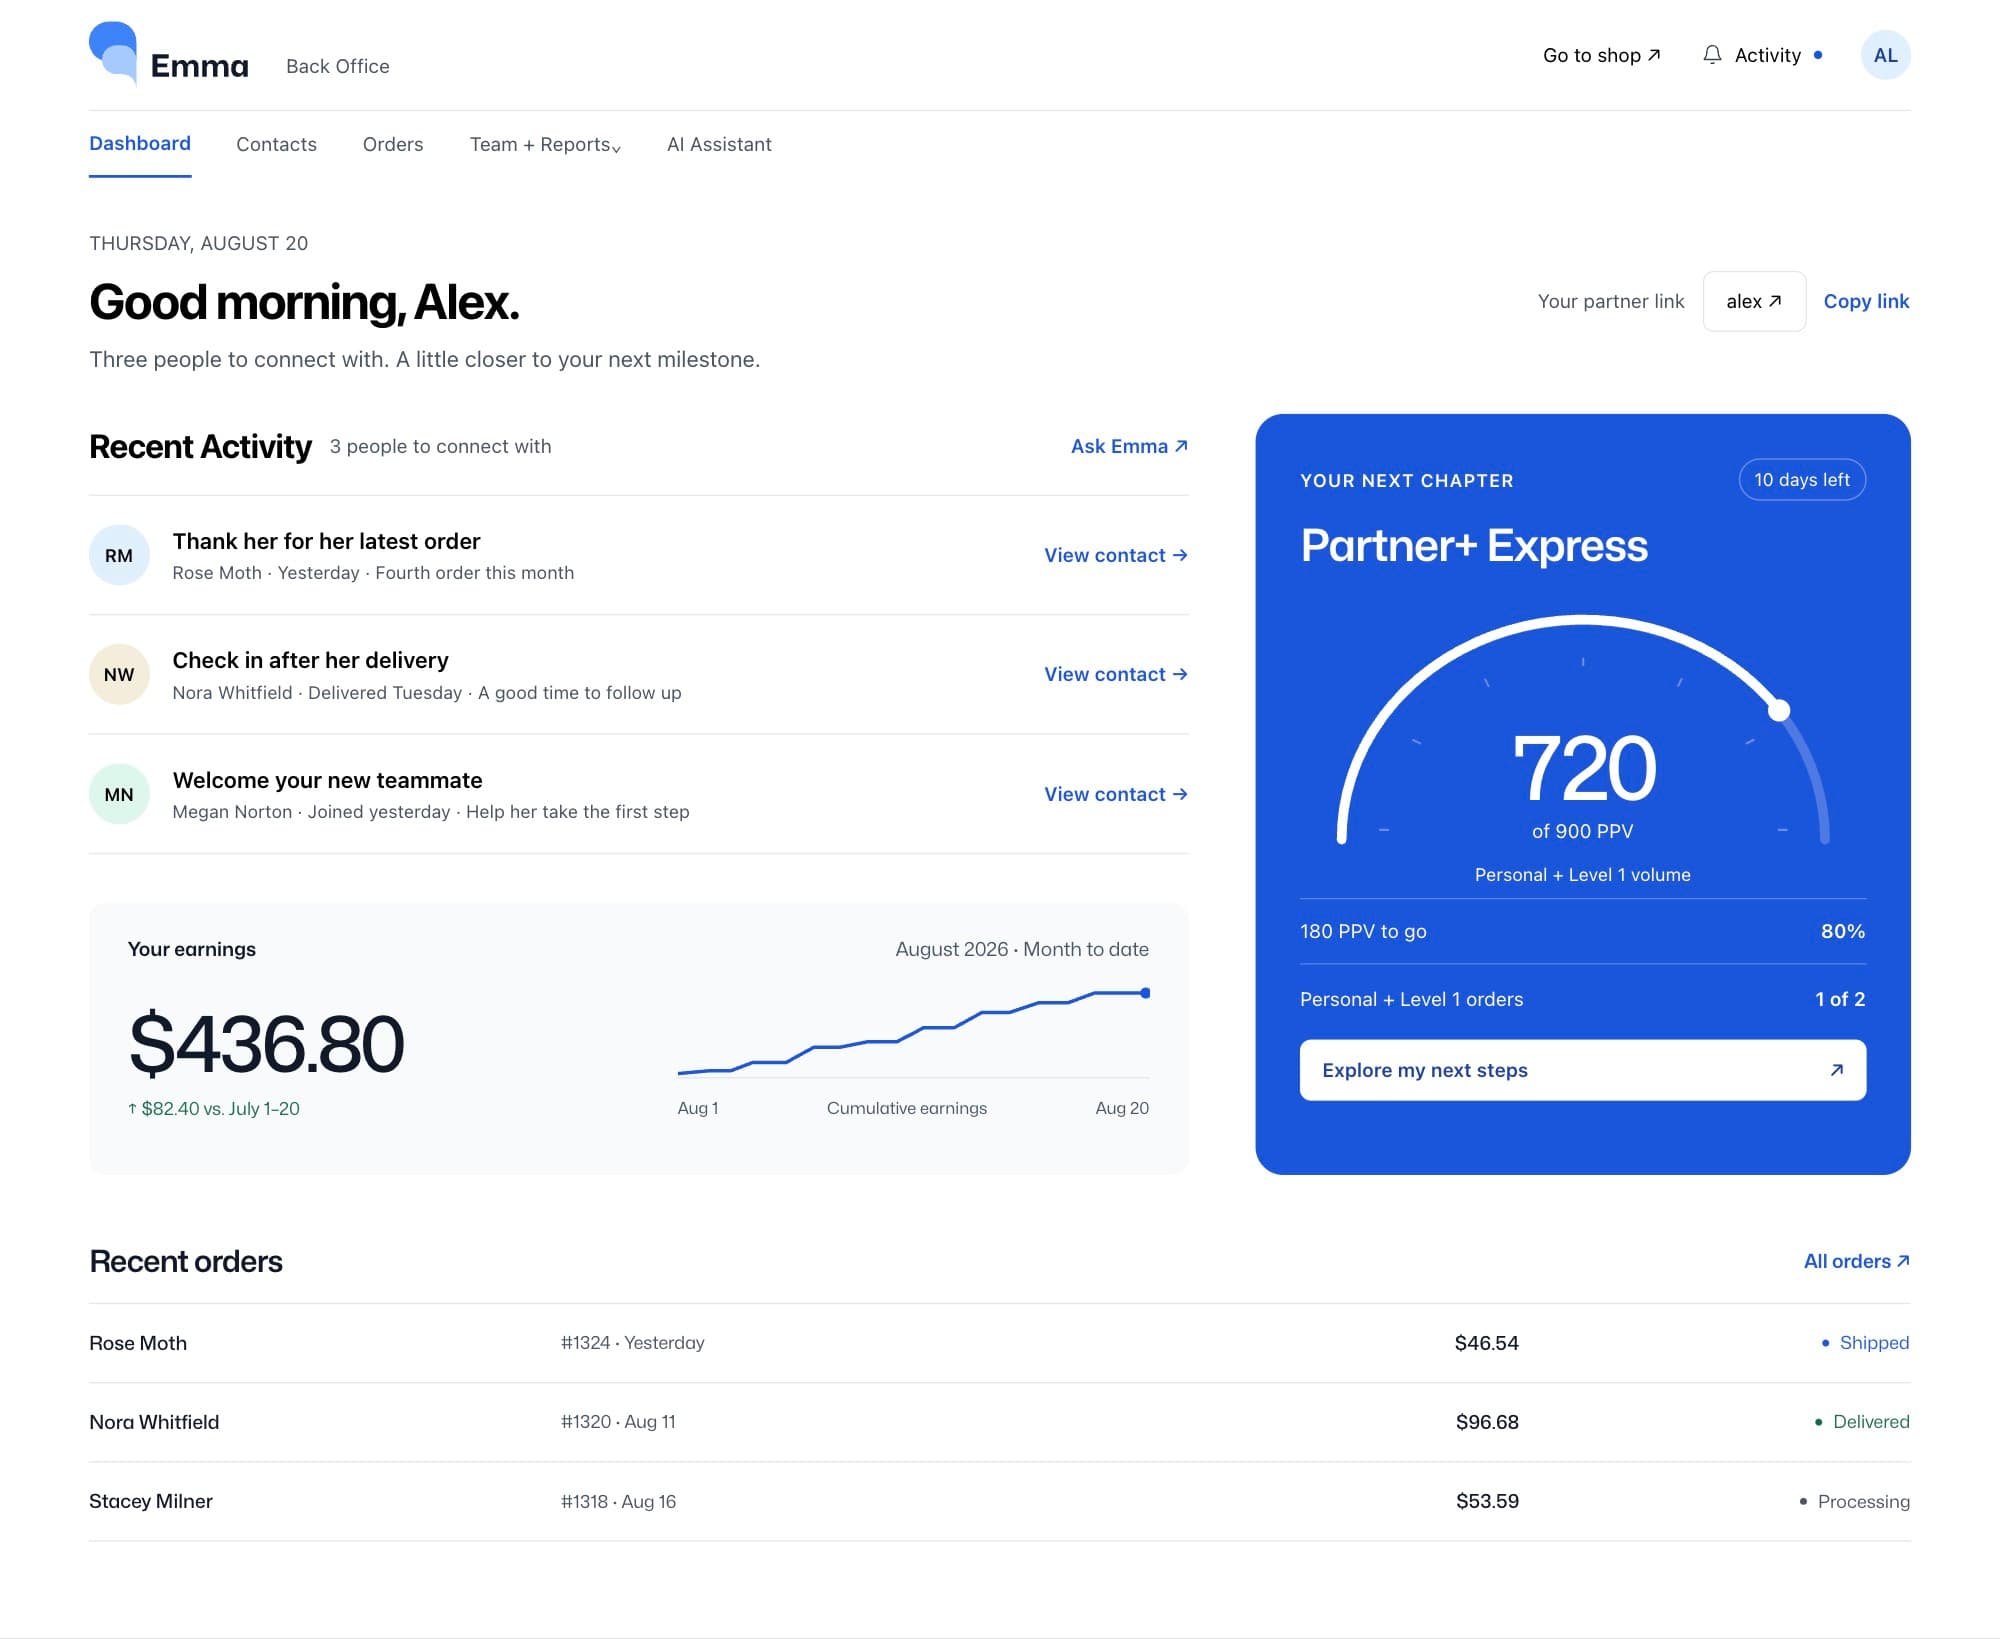Click the NW avatar for Nora Whitfield
Screen dimensions: 2000x1639
tap(119, 674)
